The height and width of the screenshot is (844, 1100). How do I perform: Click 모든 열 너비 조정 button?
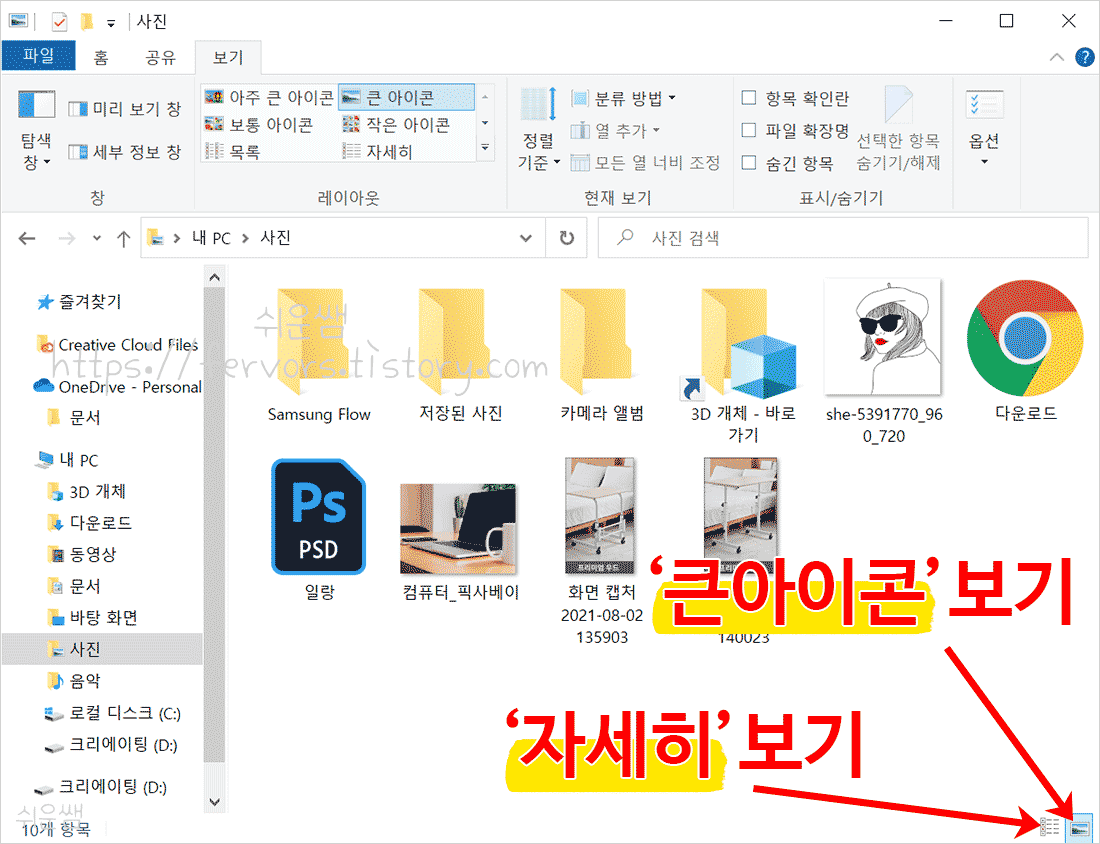[645, 163]
